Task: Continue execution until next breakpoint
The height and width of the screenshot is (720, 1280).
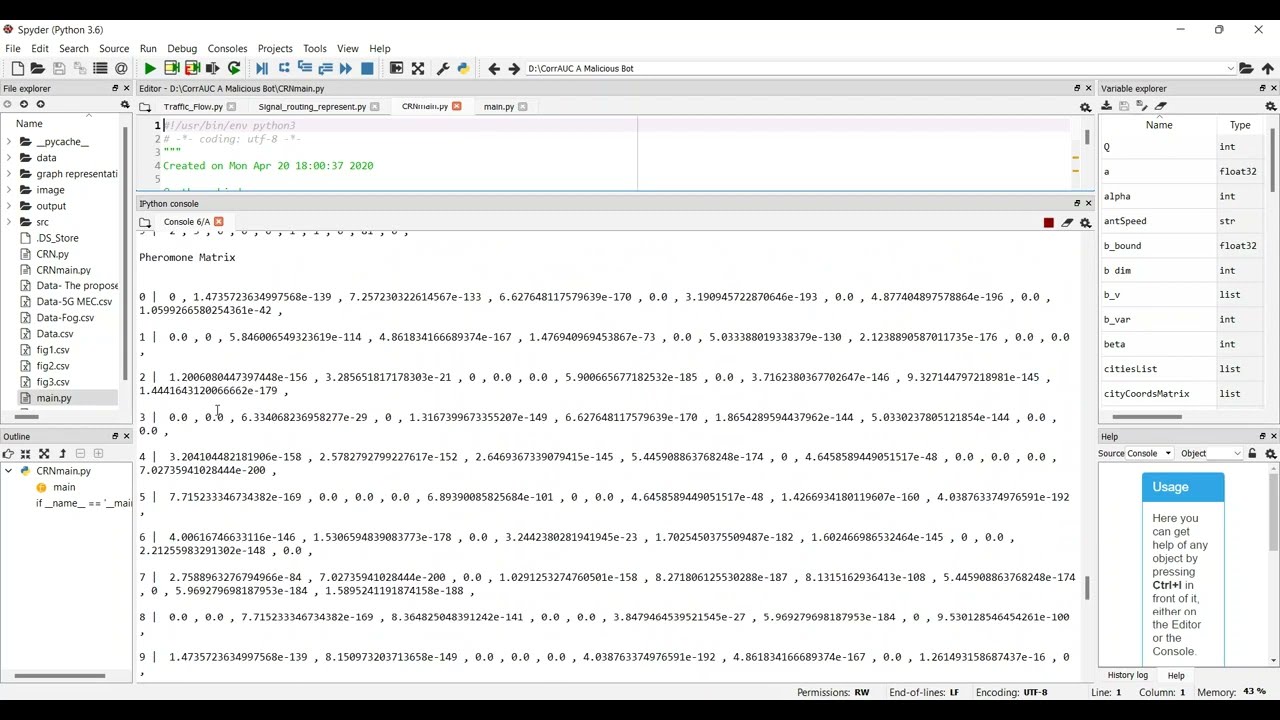Action: tap(346, 68)
